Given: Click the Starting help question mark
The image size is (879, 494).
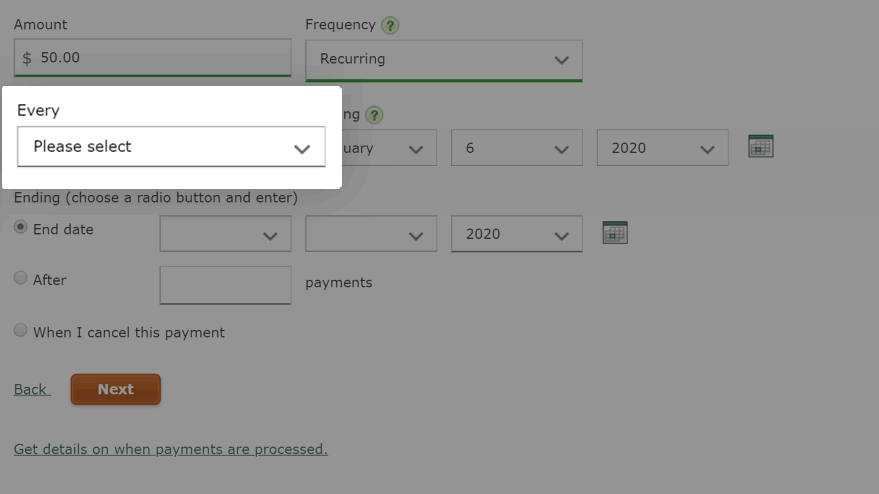Looking at the screenshot, I should [x=374, y=116].
